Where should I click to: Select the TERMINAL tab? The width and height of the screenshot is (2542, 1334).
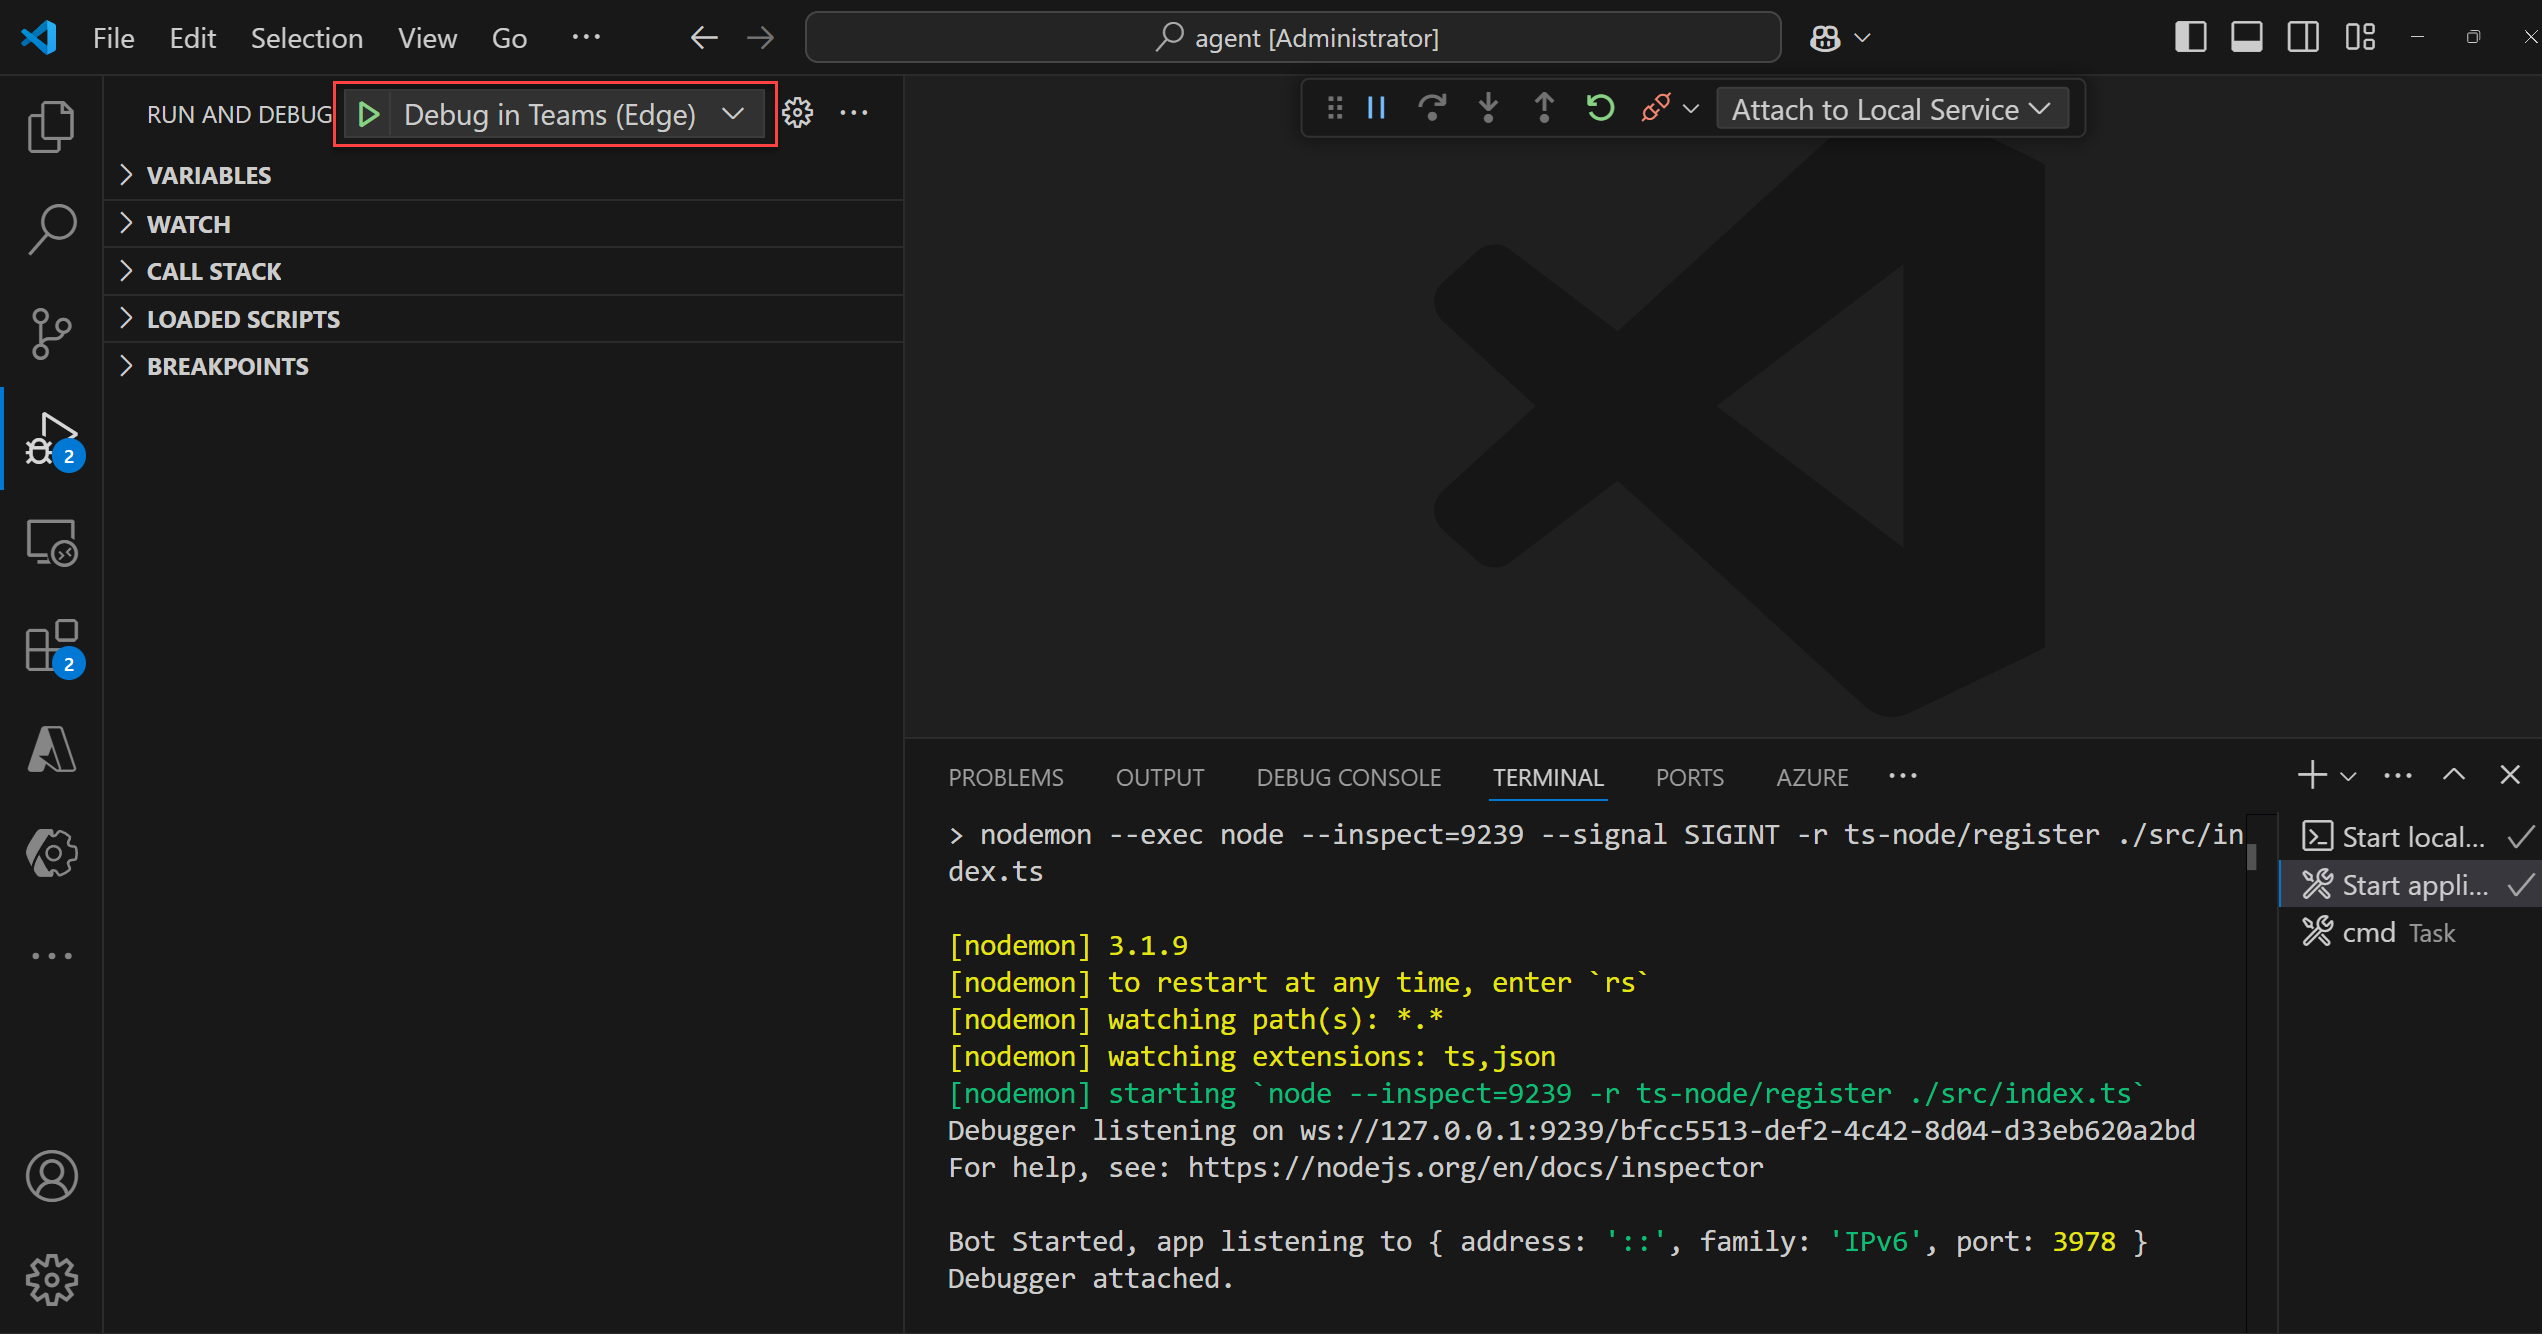point(1548,777)
